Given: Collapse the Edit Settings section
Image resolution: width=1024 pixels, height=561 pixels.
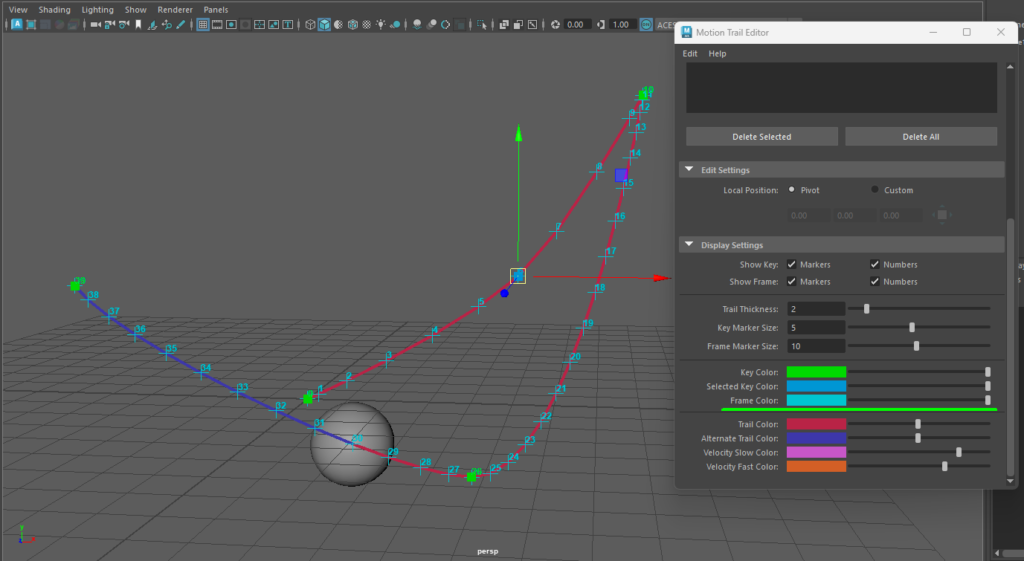Looking at the screenshot, I should [x=689, y=170].
